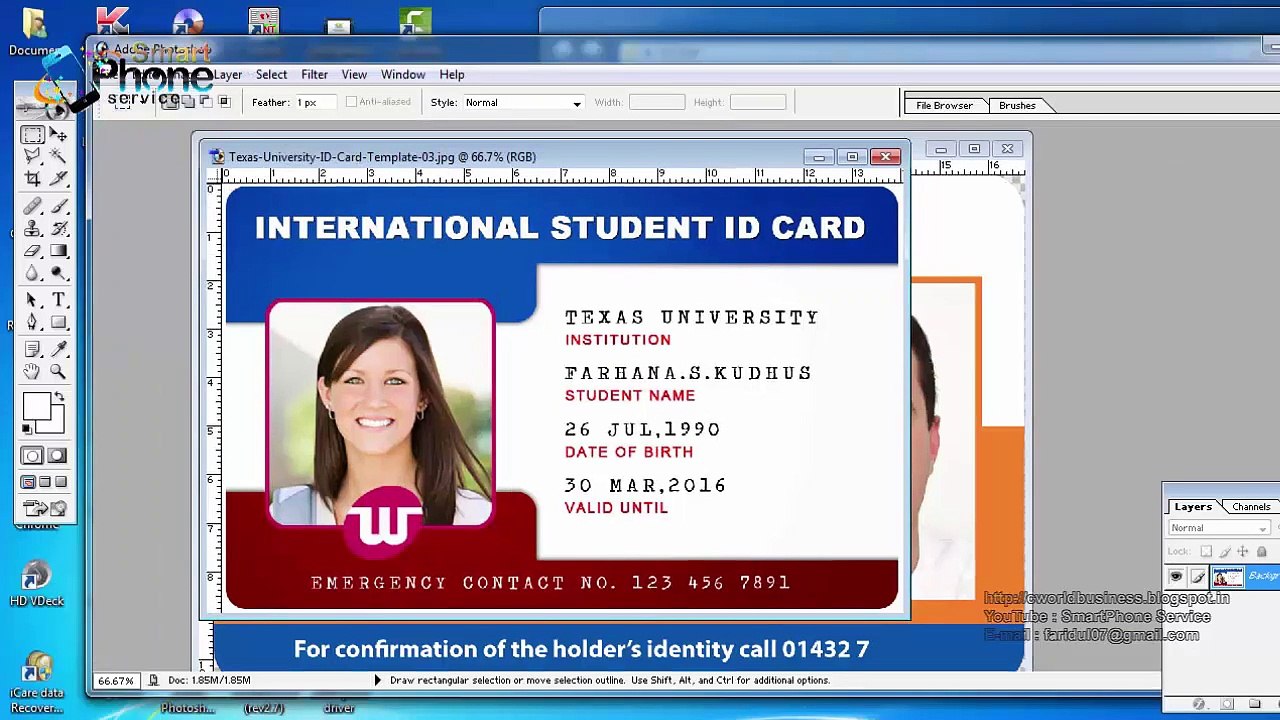The width and height of the screenshot is (1280, 720).
Task: Click the Feather input field
Action: tap(314, 102)
